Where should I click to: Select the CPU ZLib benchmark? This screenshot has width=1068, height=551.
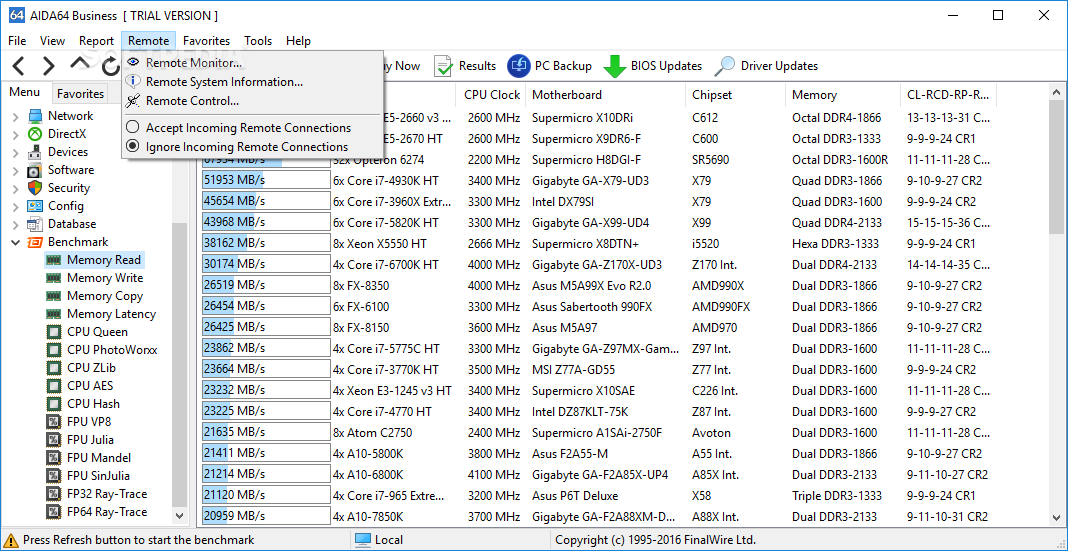coord(91,368)
